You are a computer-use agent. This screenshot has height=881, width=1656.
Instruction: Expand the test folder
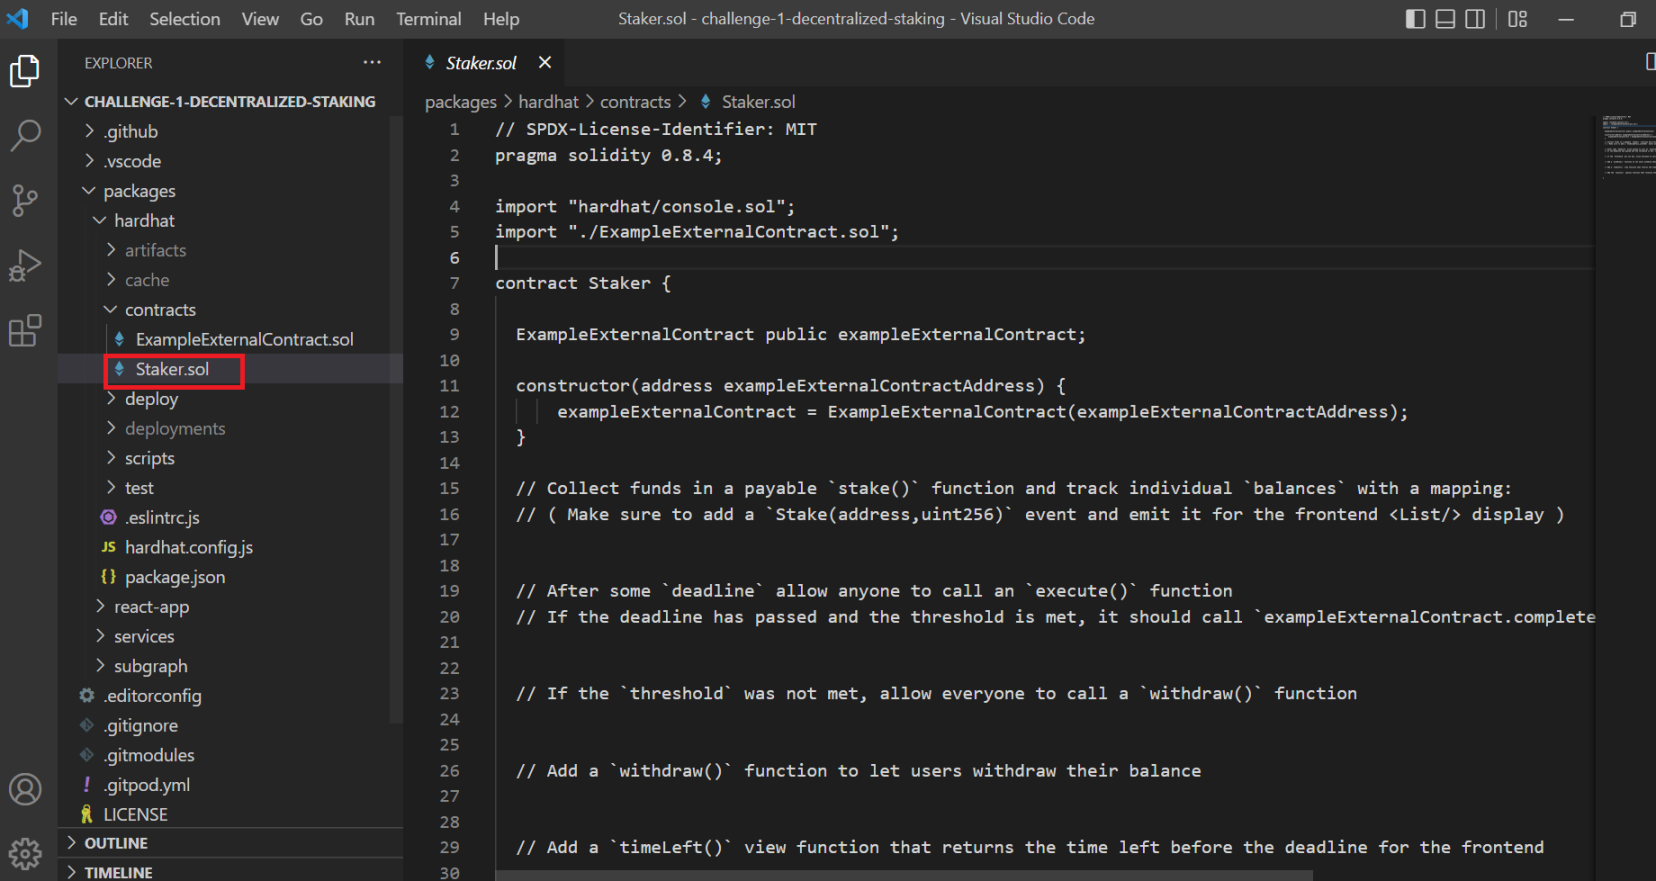111,487
